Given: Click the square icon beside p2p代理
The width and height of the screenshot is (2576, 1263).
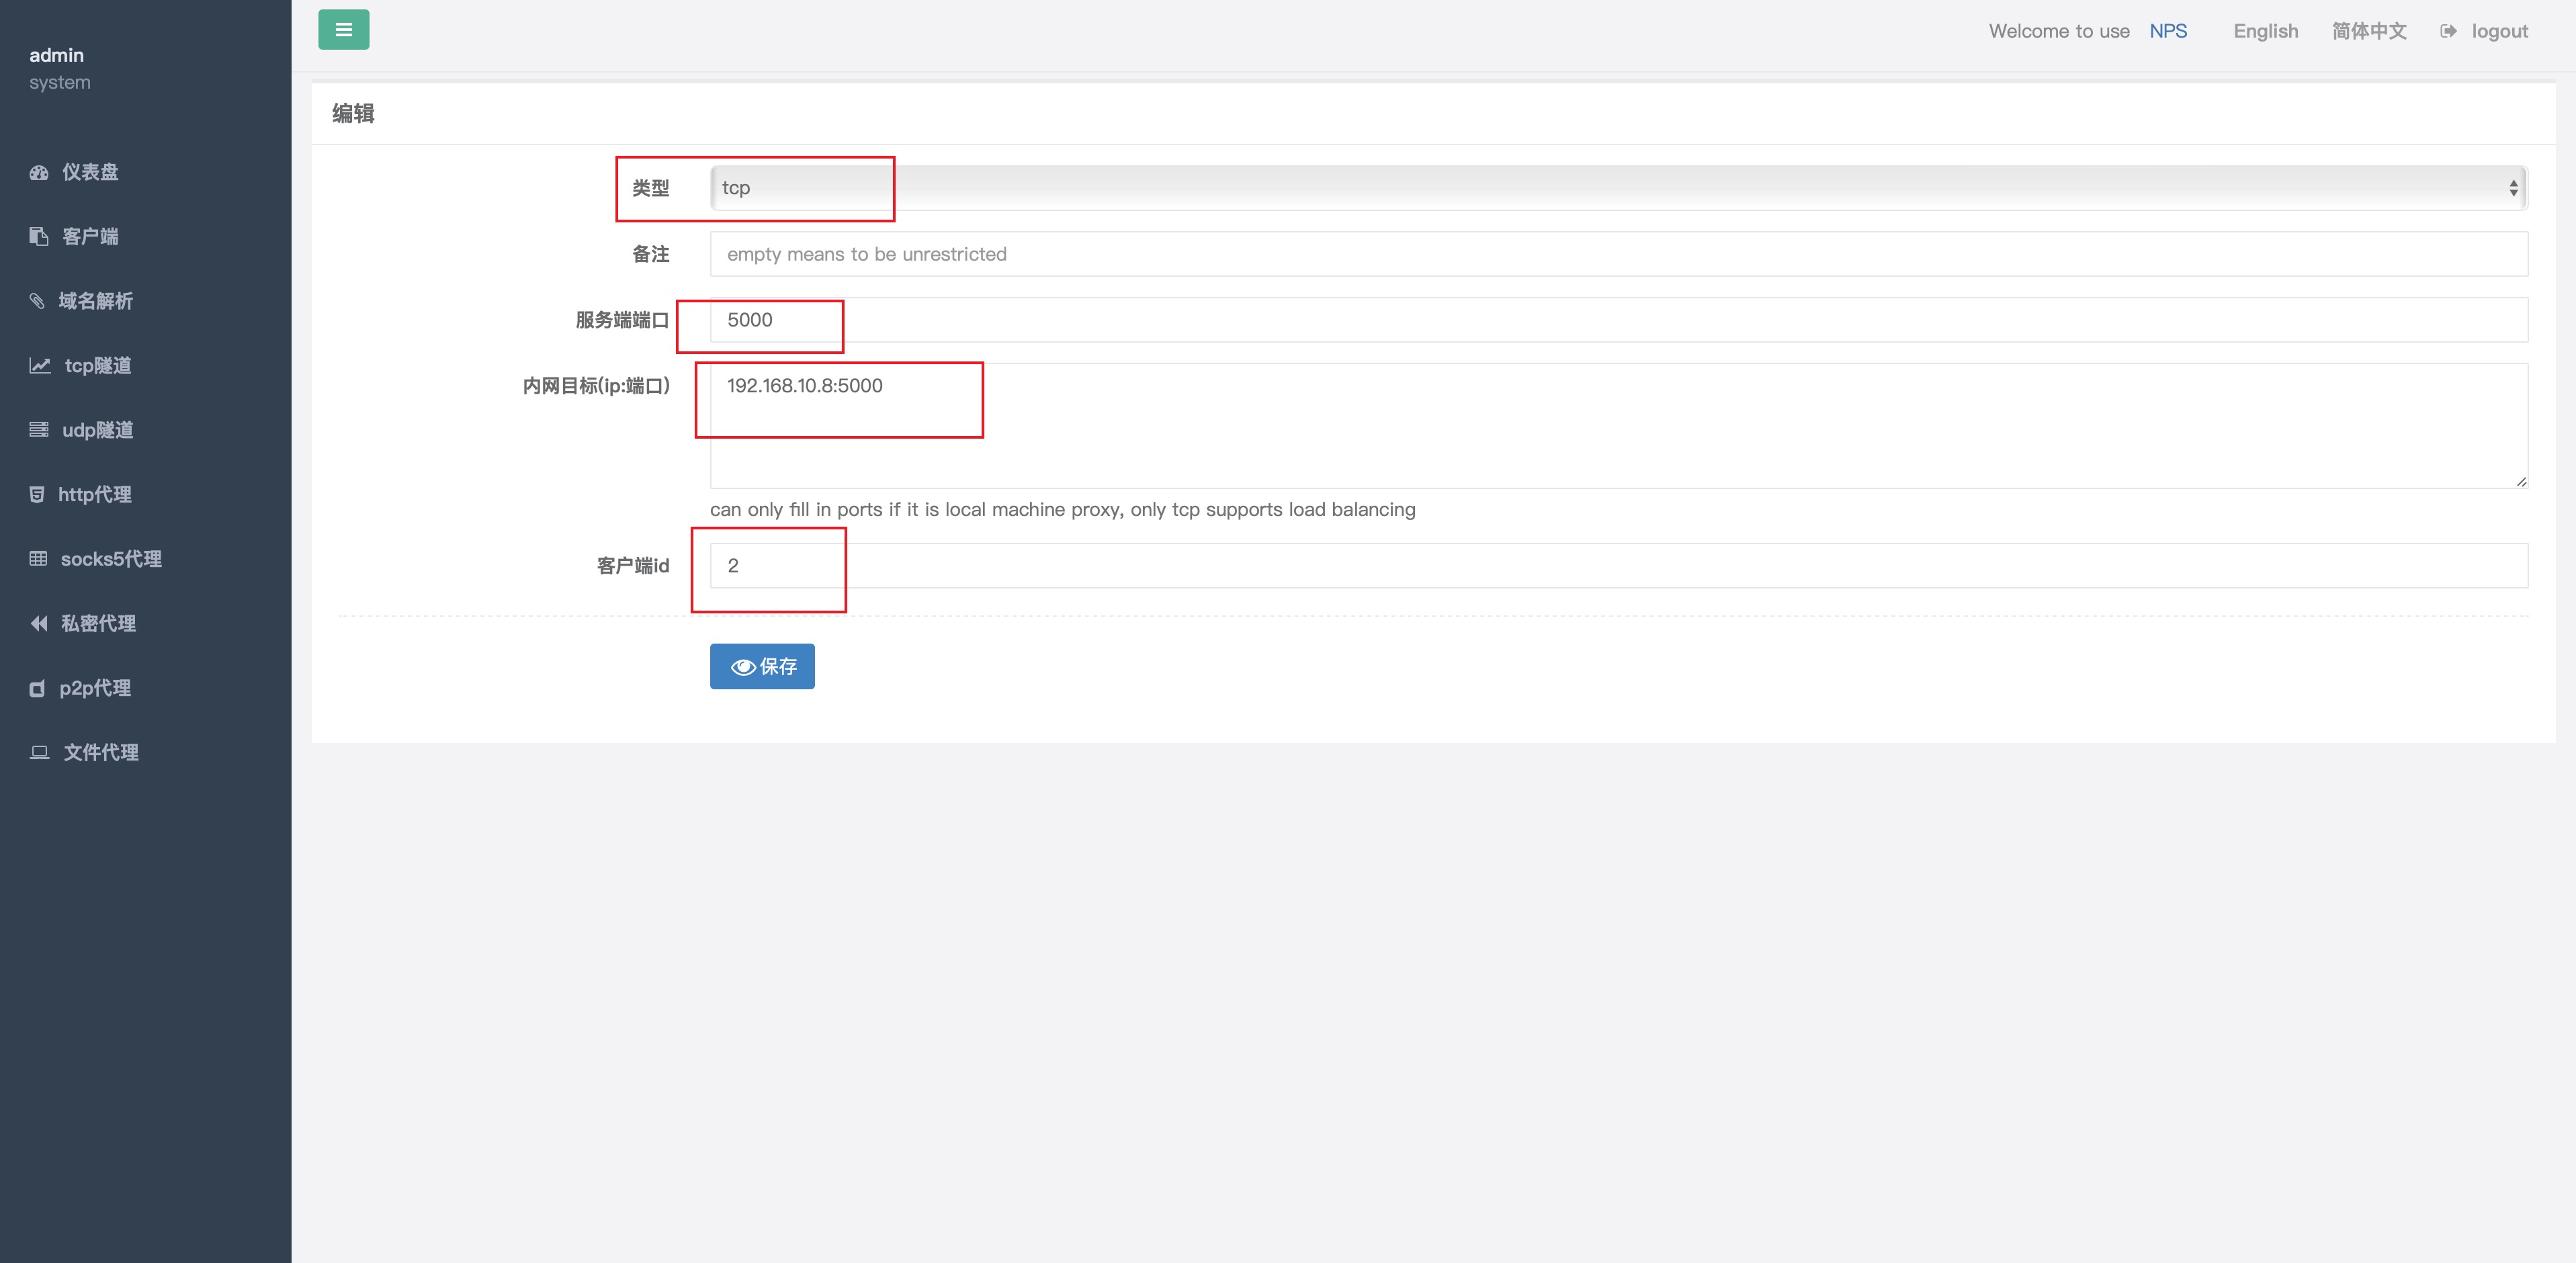Looking at the screenshot, I should coord(37,688).
